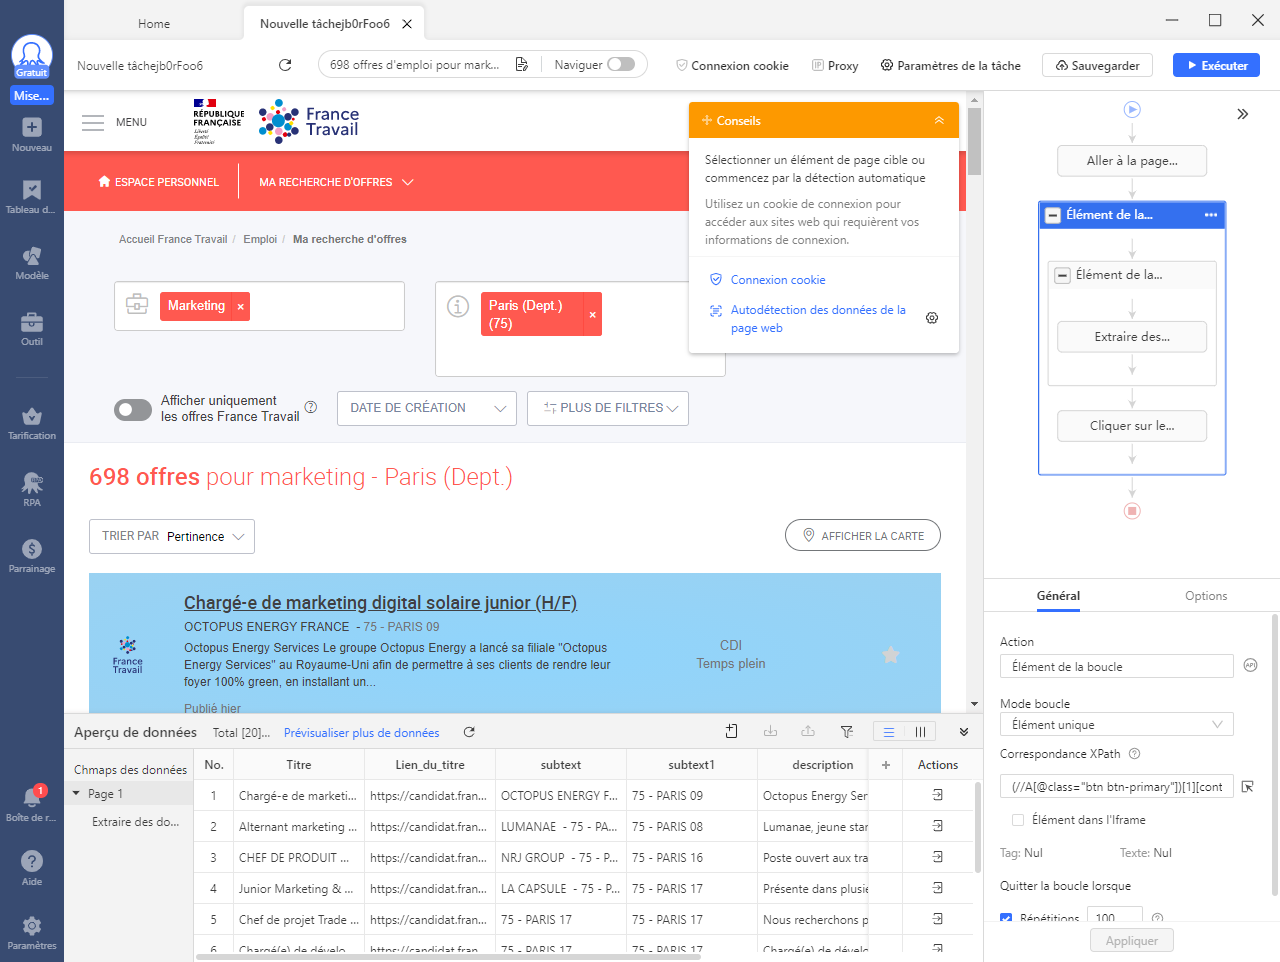Click Prévisualiser plus de données link
This screenshot has height=962, width=1280.
(x=361, y=733)
